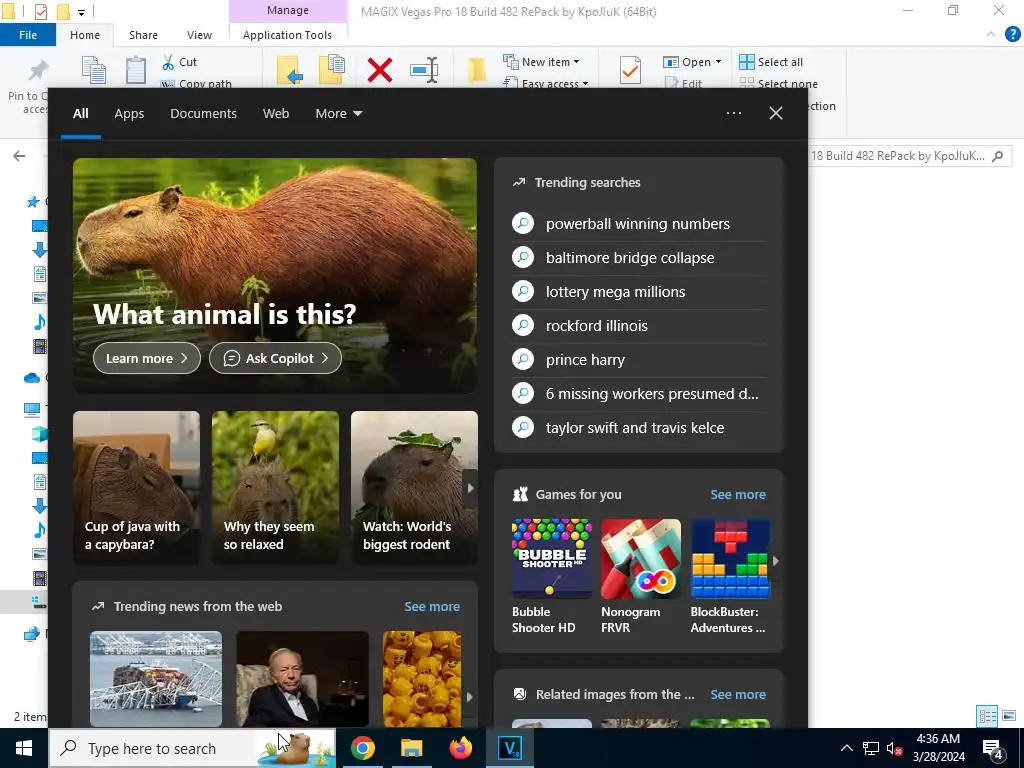The height and width of the screenshot is (768, 1024).
Task: Search taylor swift and travis kelce
Action: click(639, 427)
